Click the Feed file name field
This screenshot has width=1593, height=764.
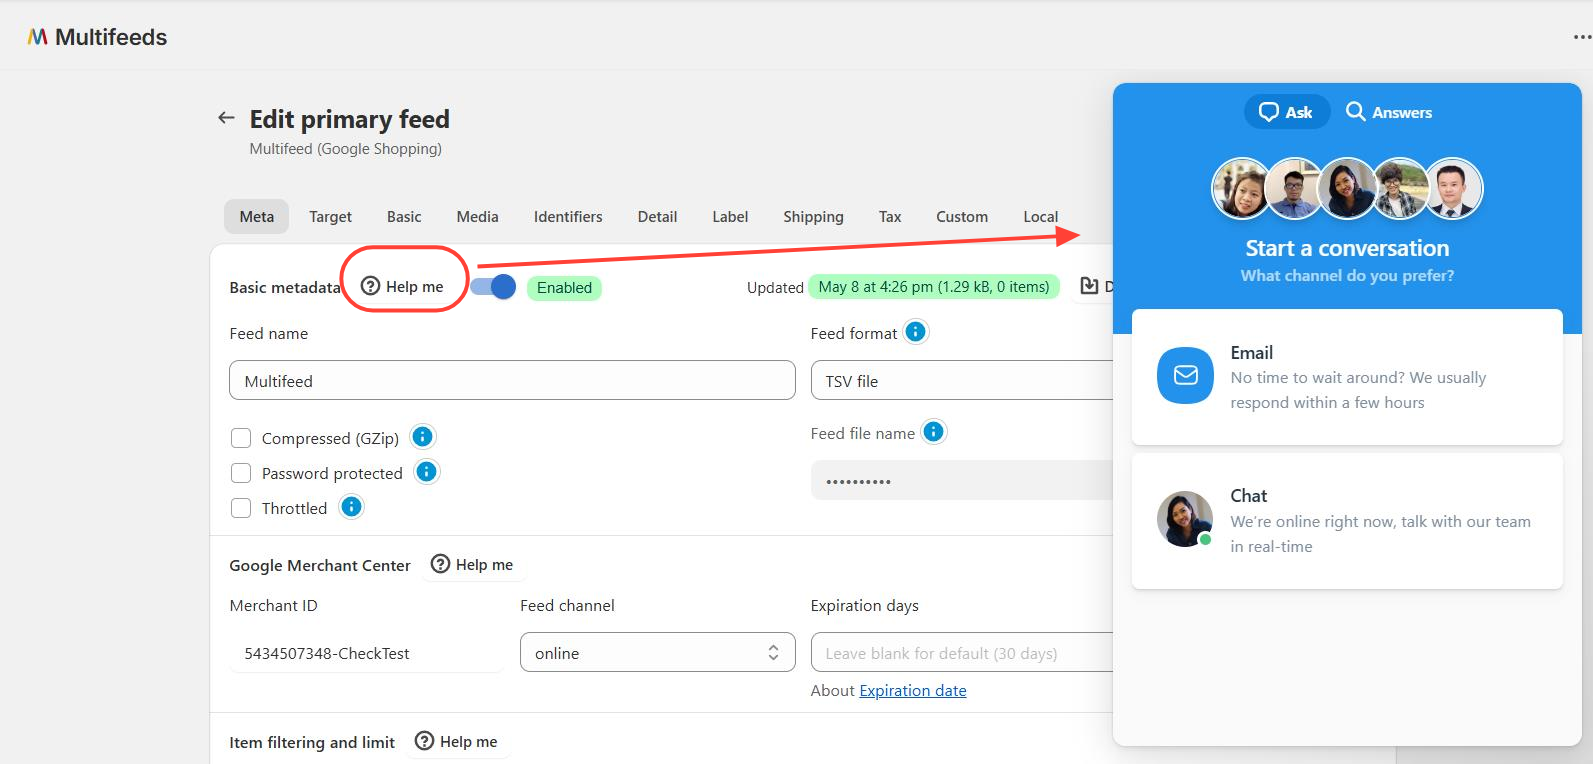pyautogui.click(x=962, y=480)
